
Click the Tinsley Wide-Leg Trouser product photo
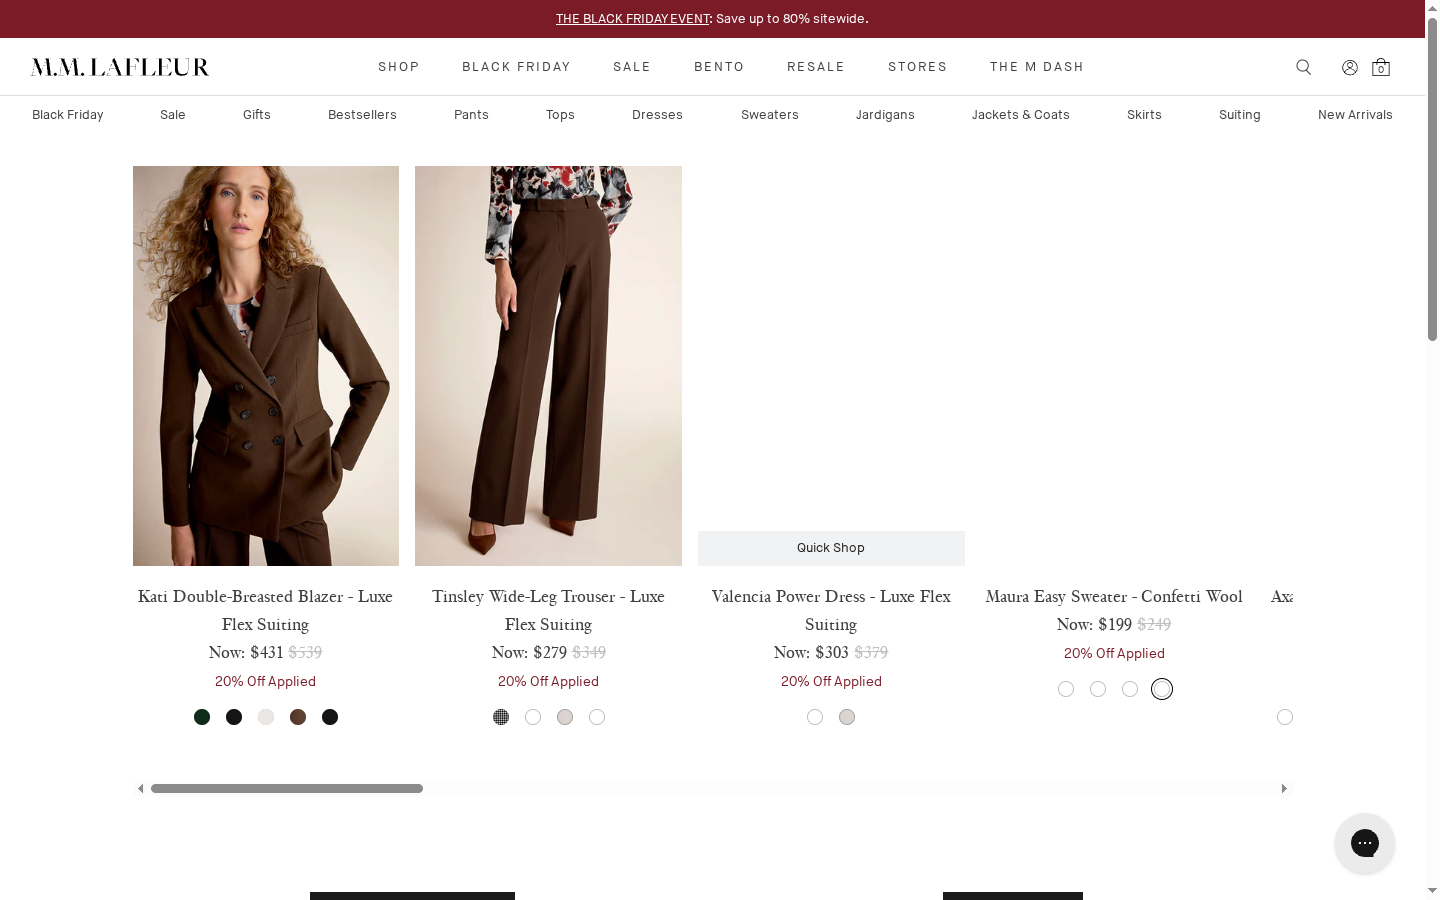pos(548,365)
